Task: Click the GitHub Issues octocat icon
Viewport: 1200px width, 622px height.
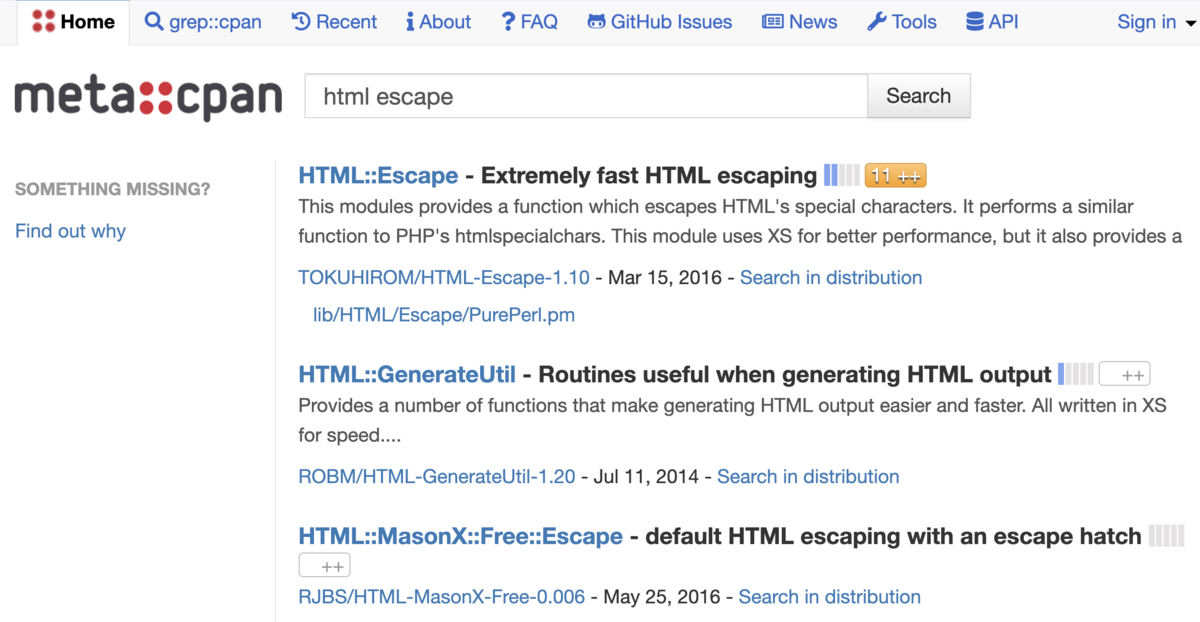Action: [x=596, y=21]
